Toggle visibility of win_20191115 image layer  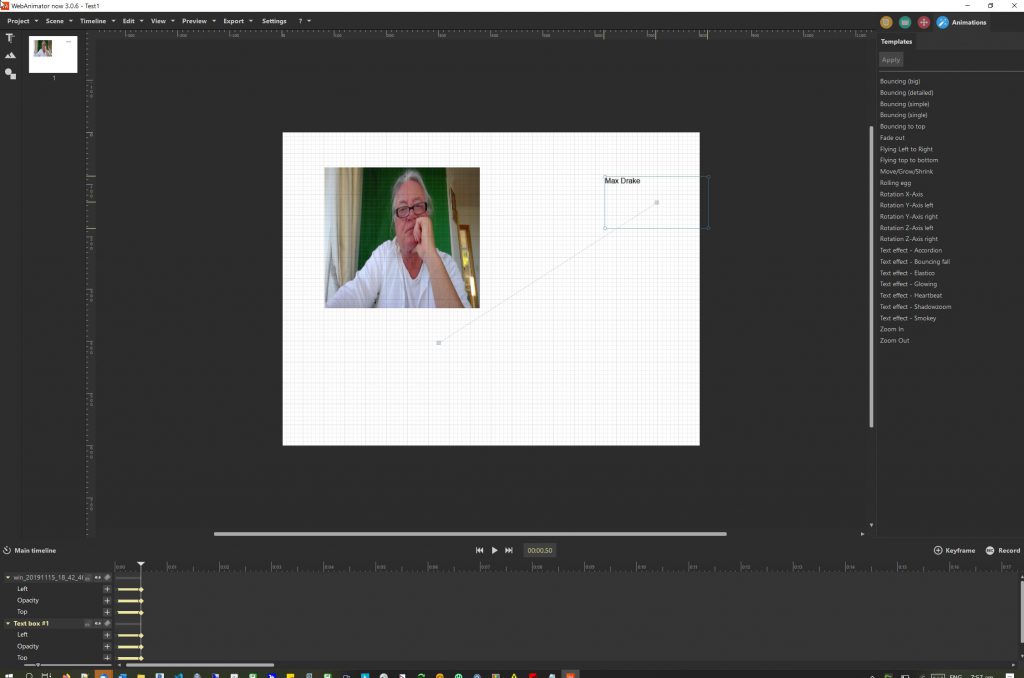coord(98,577)
